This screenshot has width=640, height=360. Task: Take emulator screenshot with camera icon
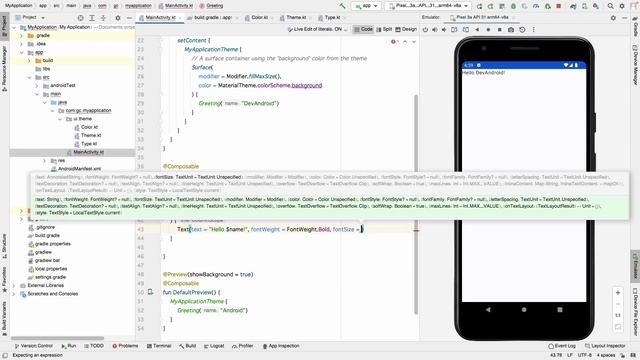(511, 30)
